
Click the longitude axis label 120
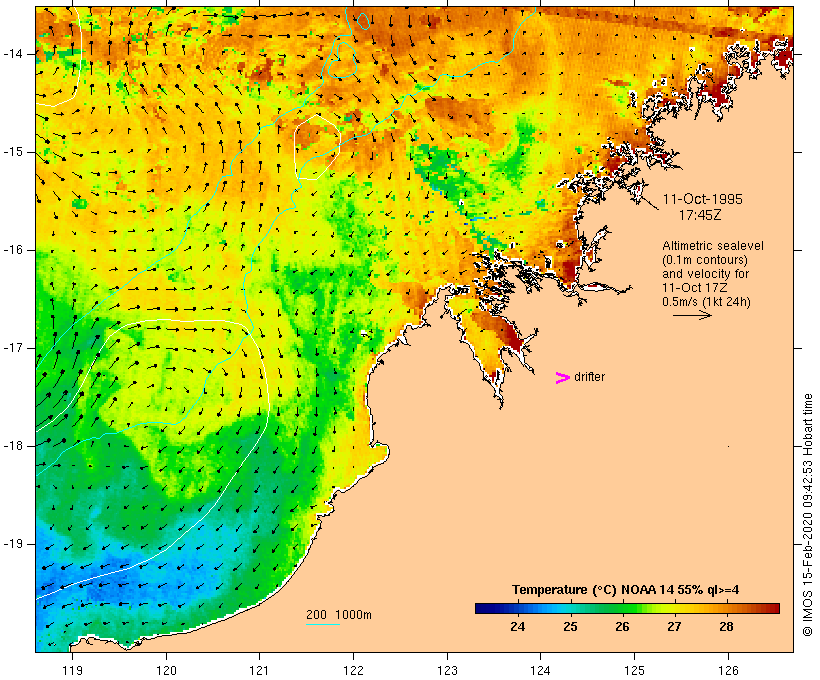tap(166, 670)
